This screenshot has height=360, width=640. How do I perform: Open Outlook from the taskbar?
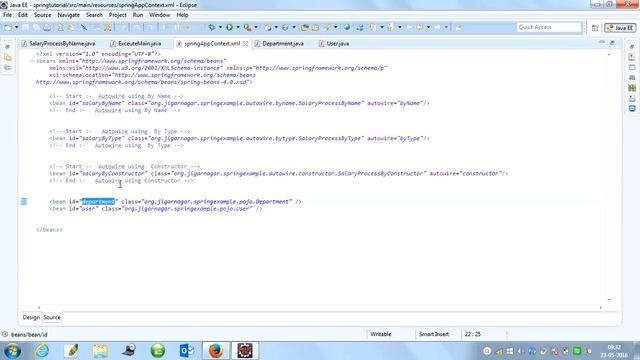[187, 351]
